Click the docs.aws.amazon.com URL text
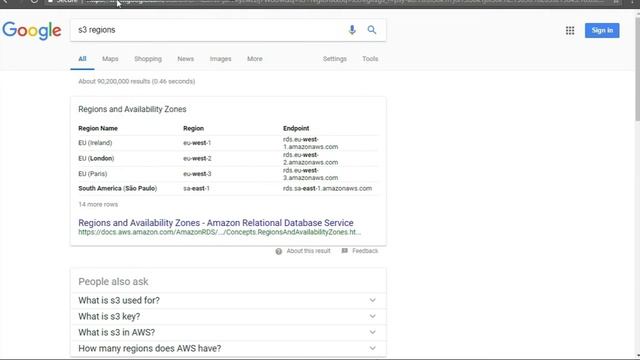640x360 pixels. 220,232
